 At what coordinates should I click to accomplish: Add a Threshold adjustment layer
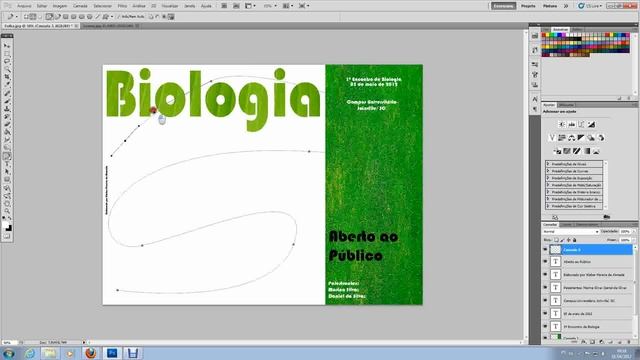(x=577, y=151)
